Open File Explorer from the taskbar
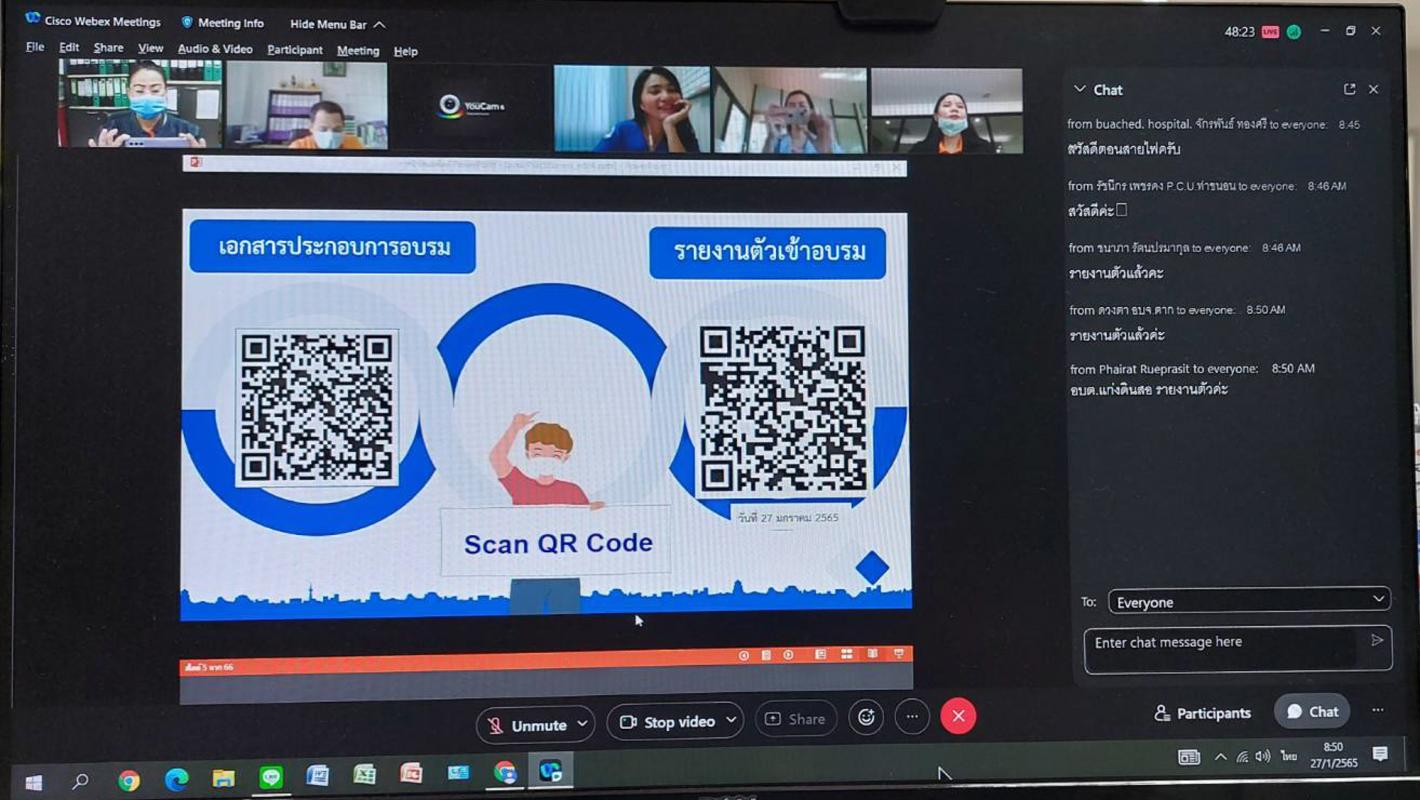The height and width of the screenshot is (800, 1420). 223,779
